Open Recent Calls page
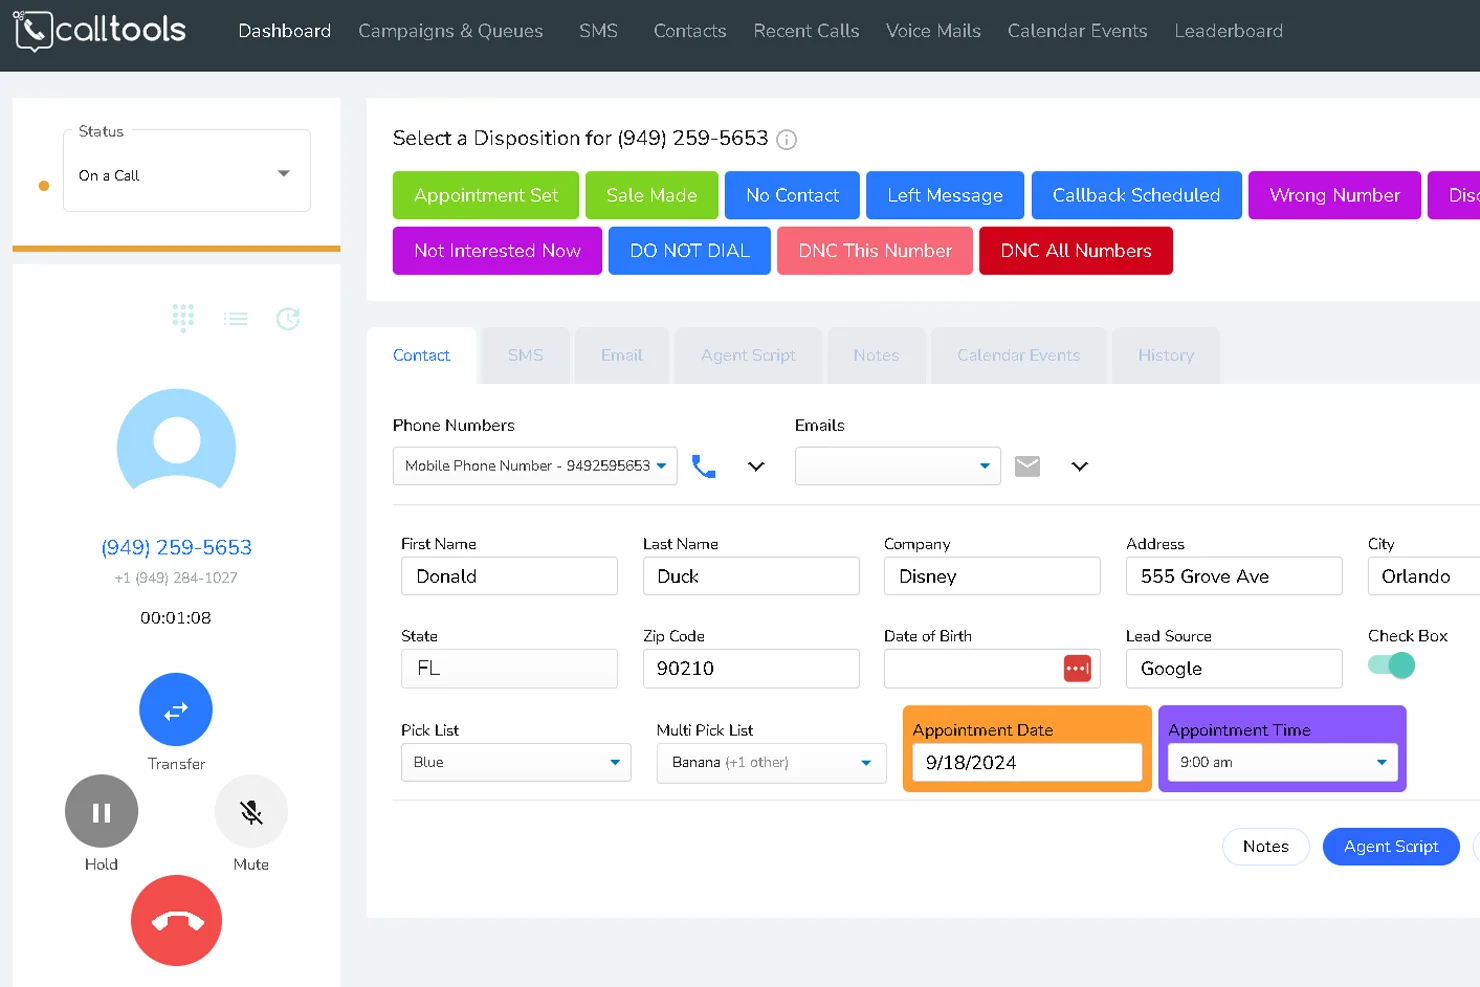 [806, 31]
